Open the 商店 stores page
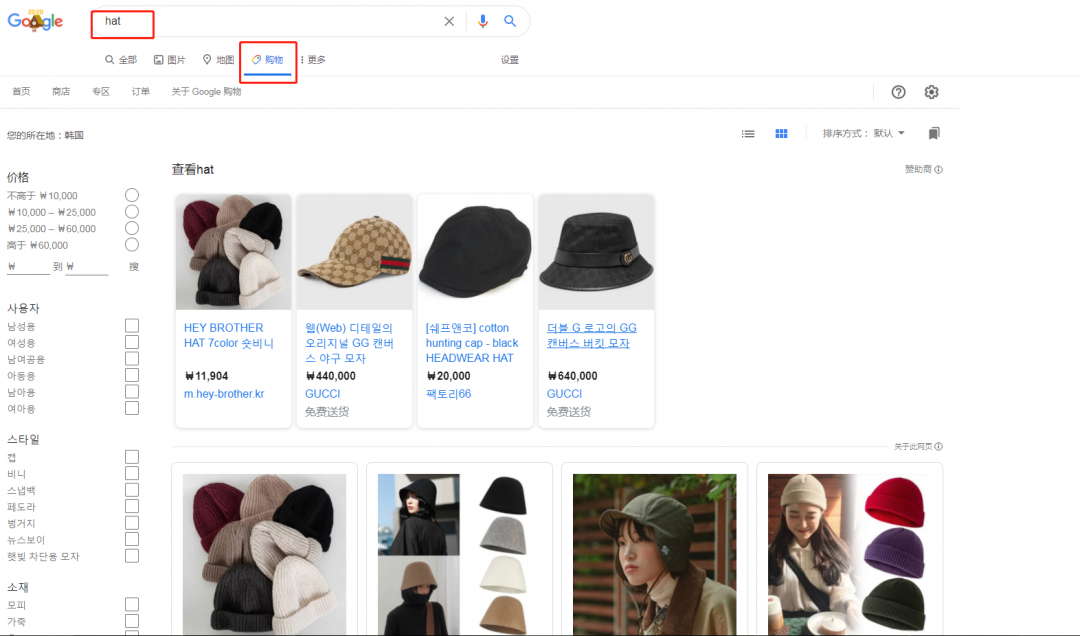 [x=61, y=92]
